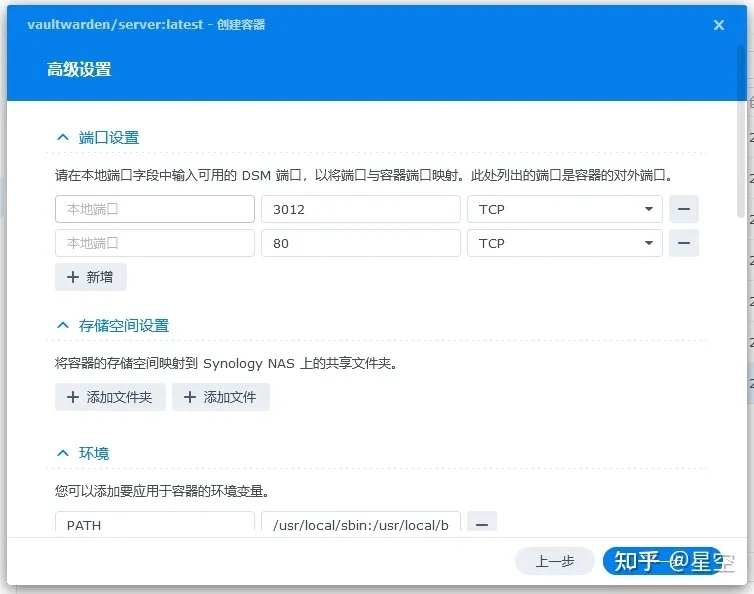The width and height of the screenshot is (754, 594).
Task: Click the PATH variable name field
Action: click(155, 524)
